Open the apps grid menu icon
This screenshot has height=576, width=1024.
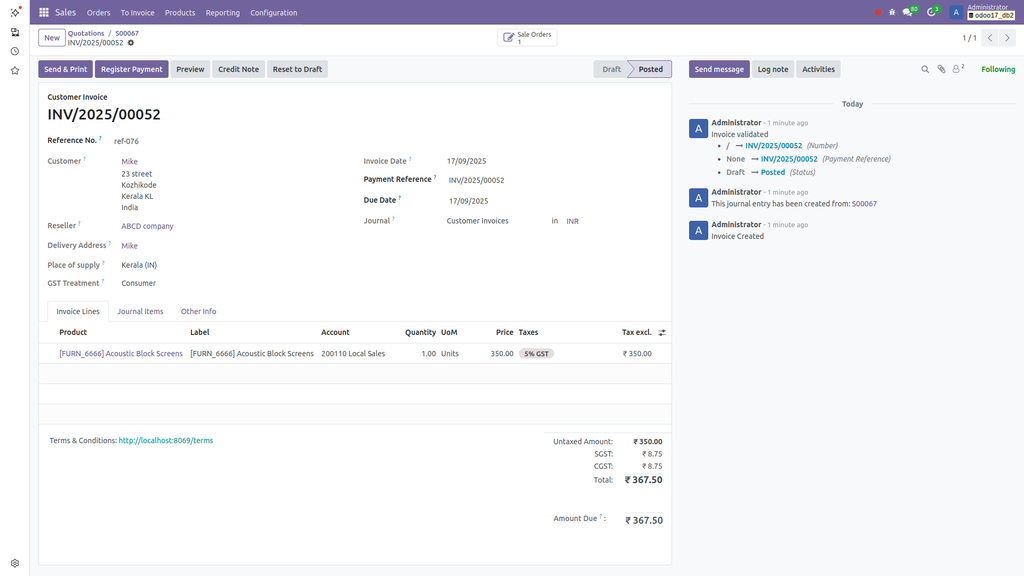[42, 12]
